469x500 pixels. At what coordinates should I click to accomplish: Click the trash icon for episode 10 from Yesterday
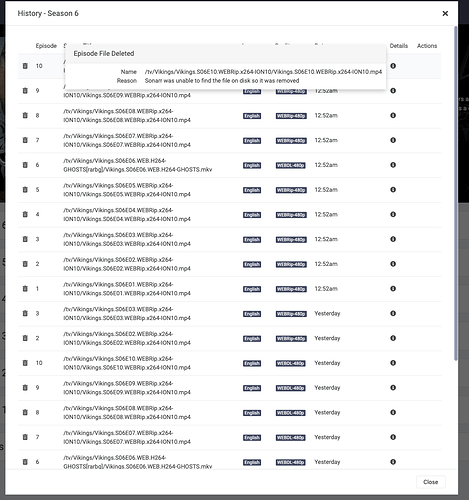click(25, 363)
